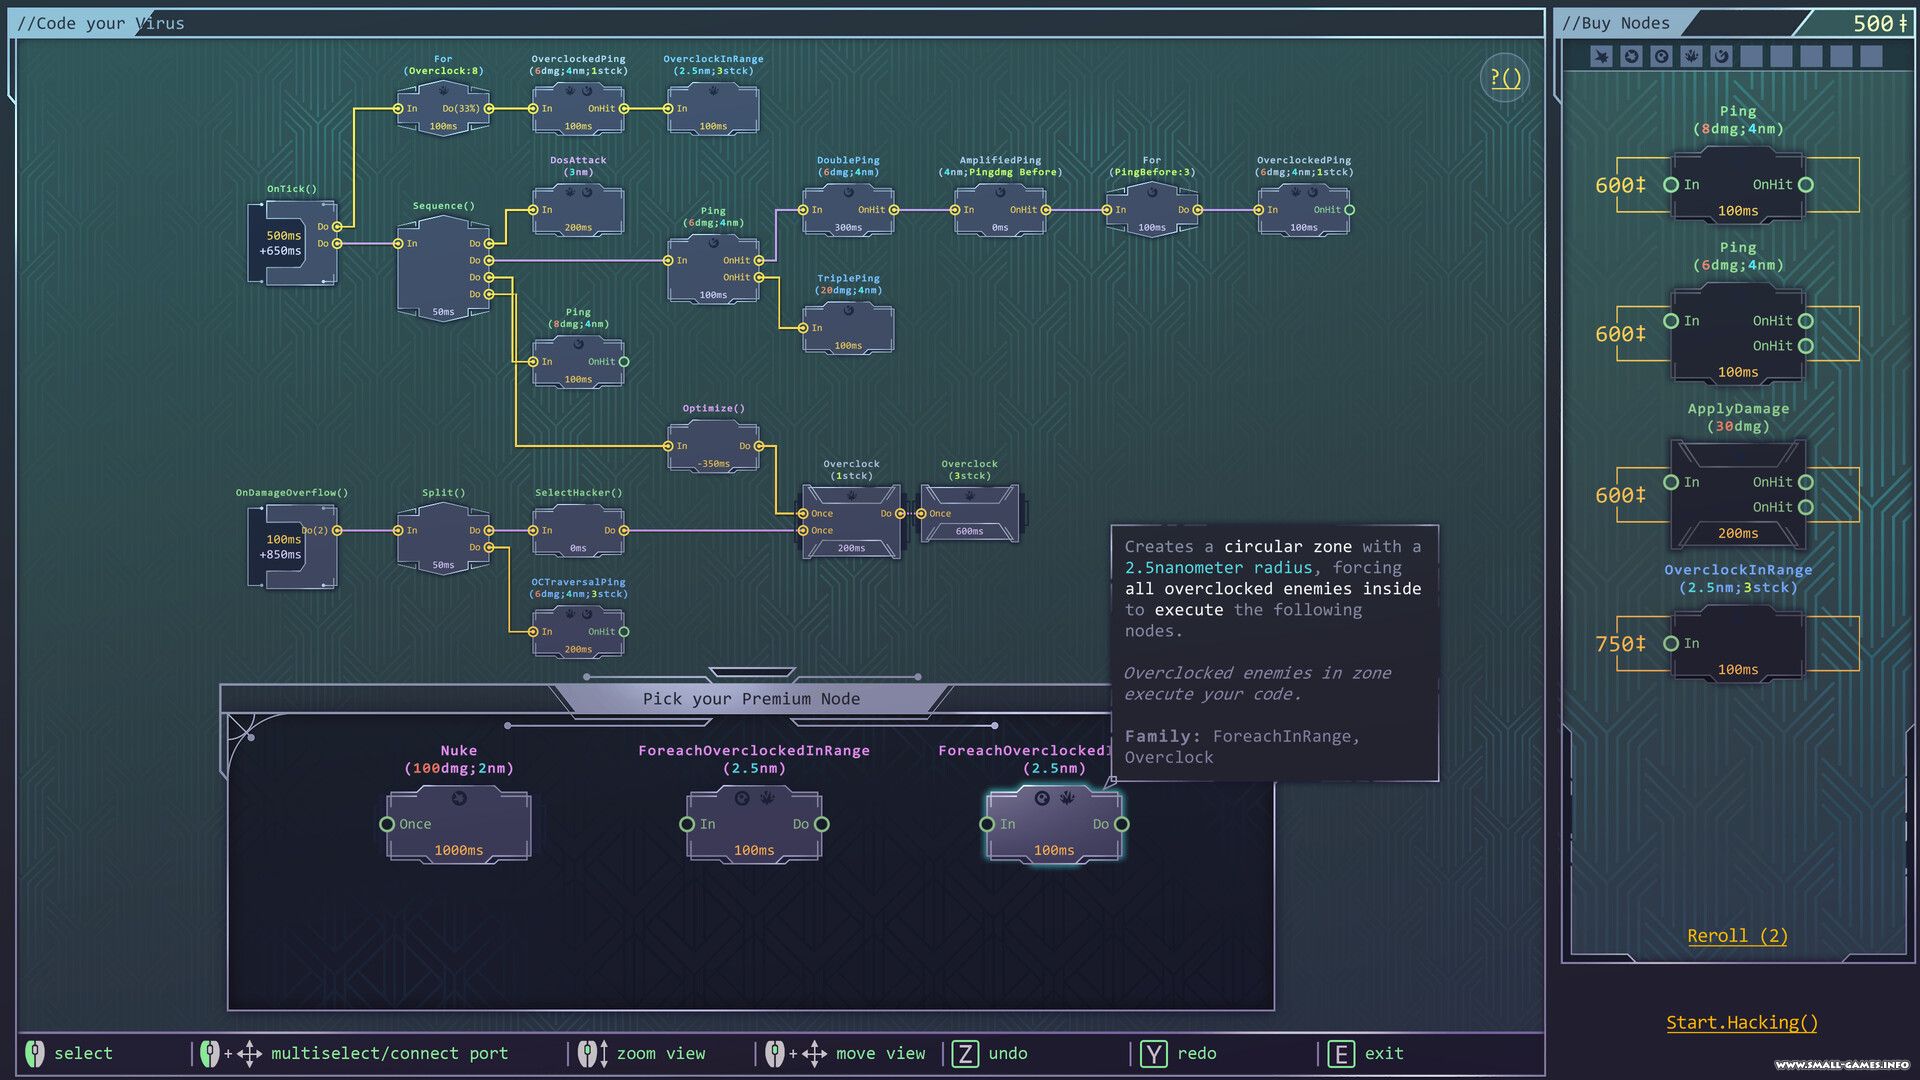This screenshot has width=1920, height=1080.
Task: Click the swirl family filter icon
Action: [x=1721, y=56]
